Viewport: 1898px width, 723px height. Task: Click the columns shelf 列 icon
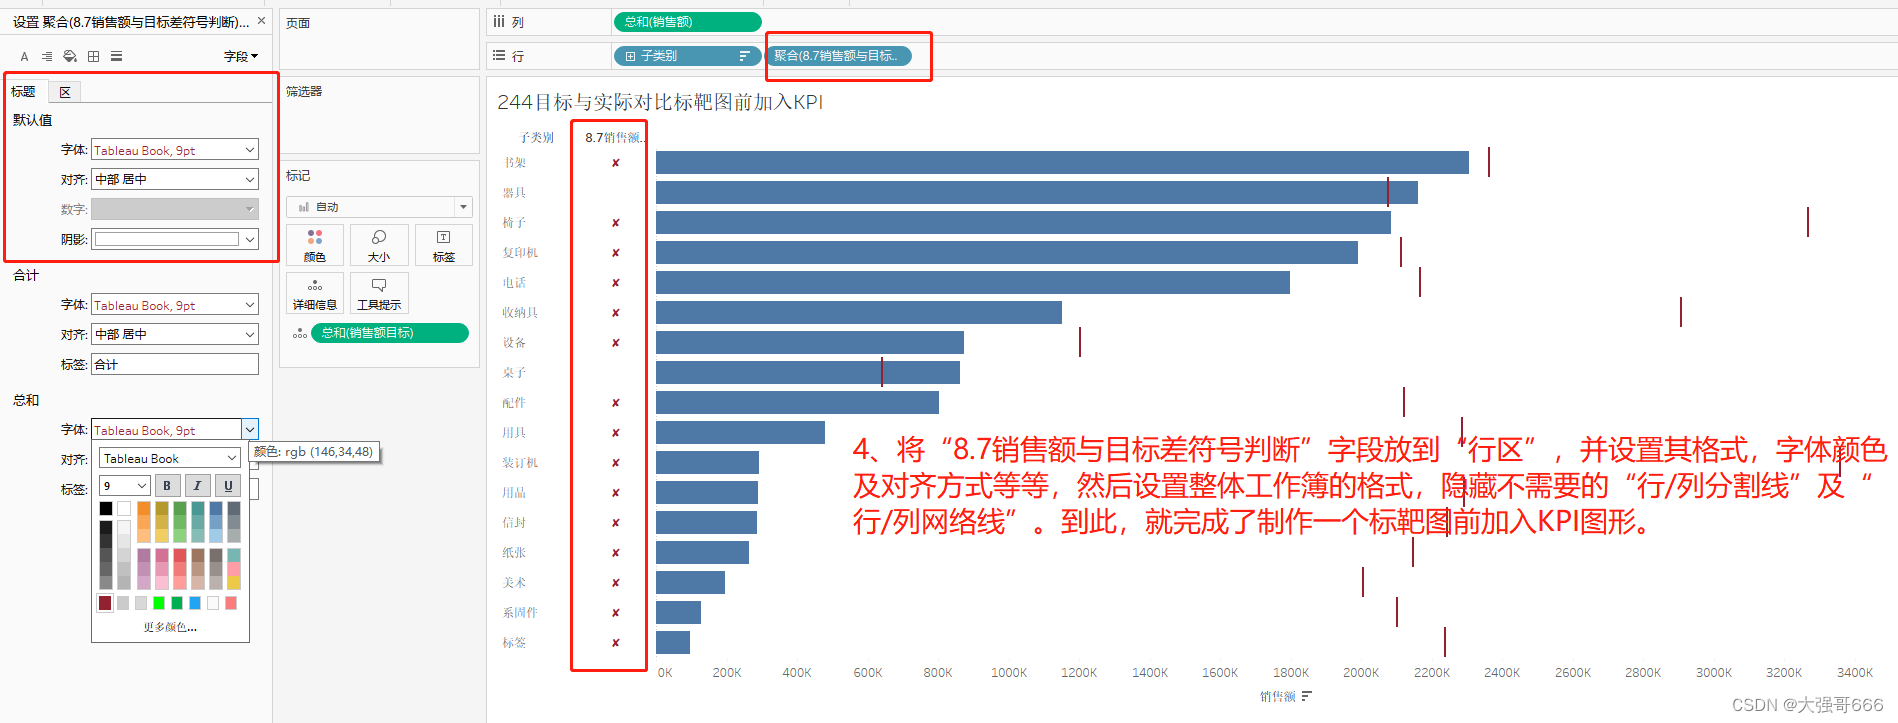tap(499, 21)
